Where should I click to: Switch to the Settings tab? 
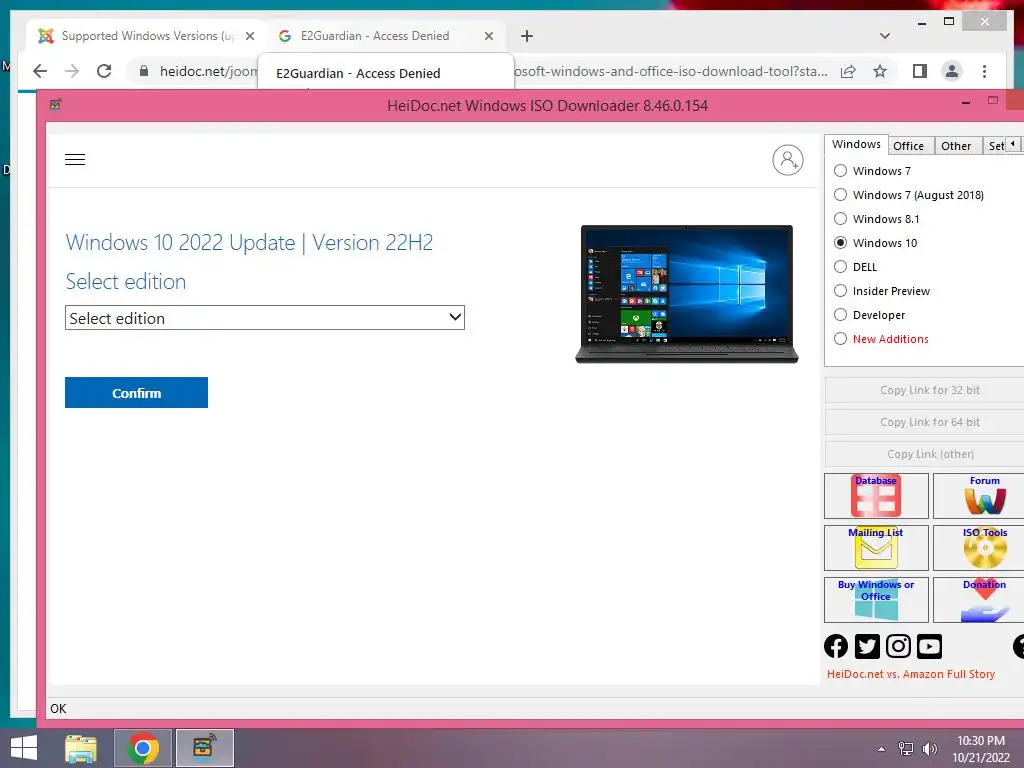point(995,146)
